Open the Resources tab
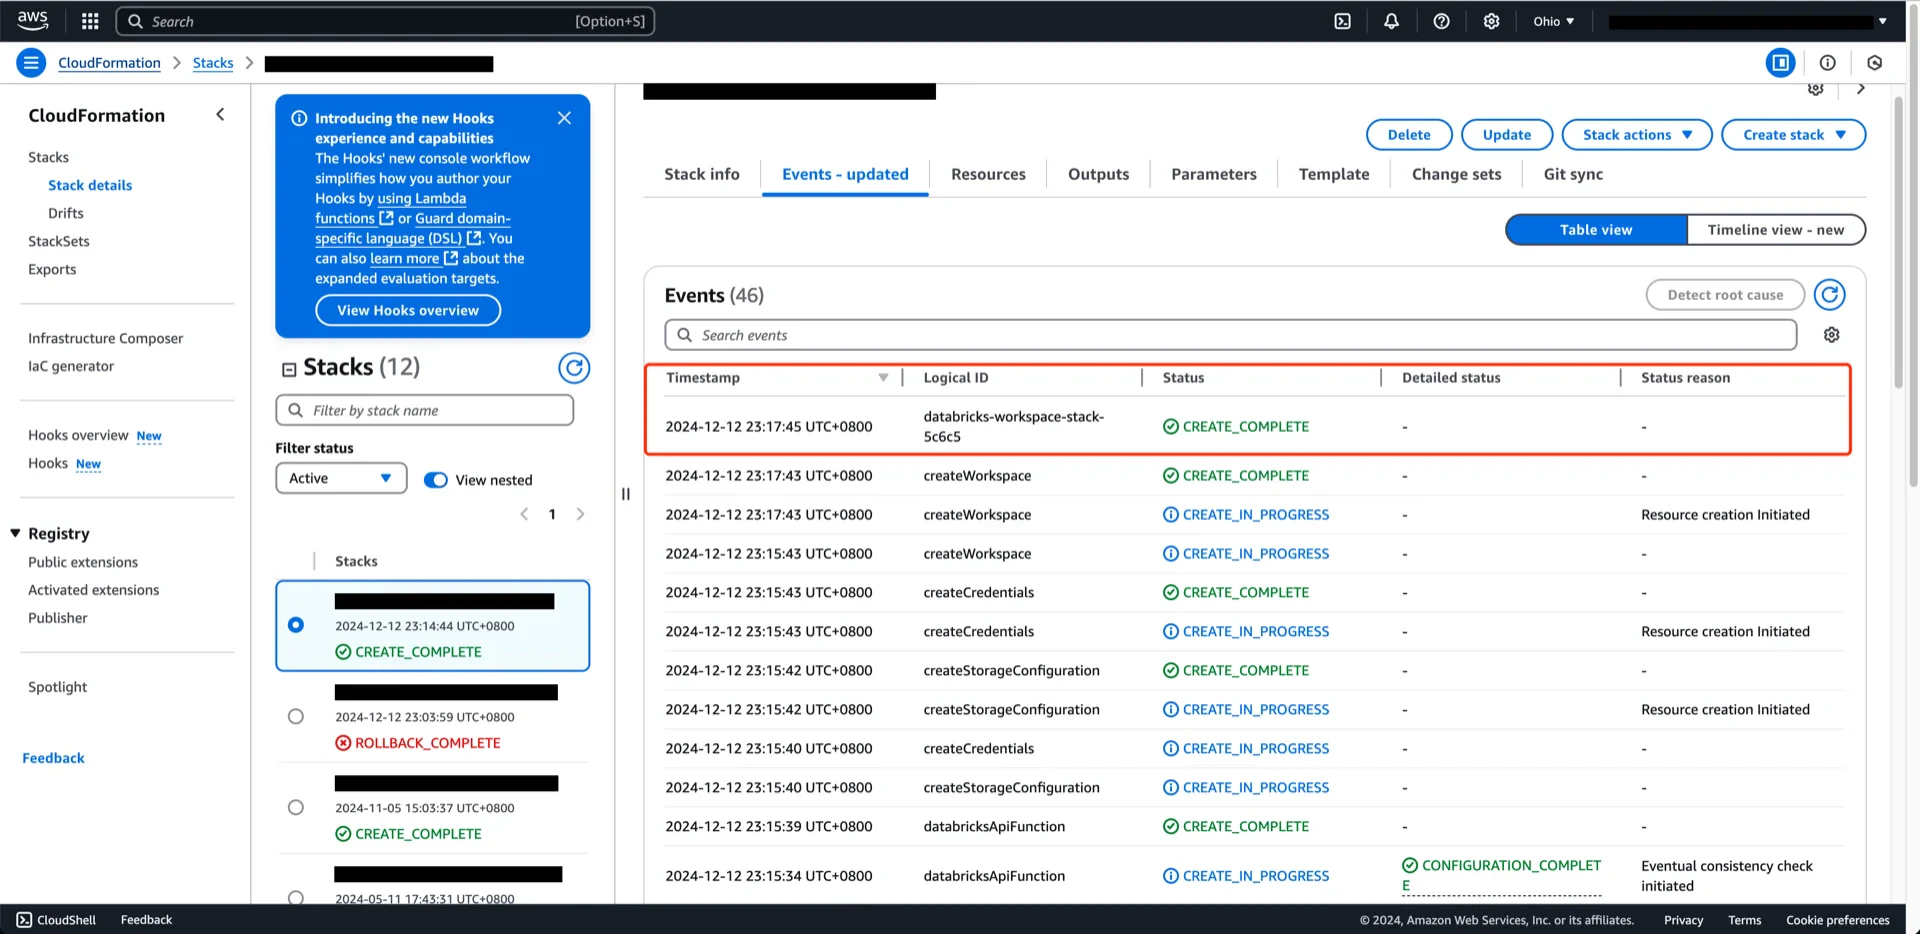This screenshot has height=934, width=1920. click(988, 174)
